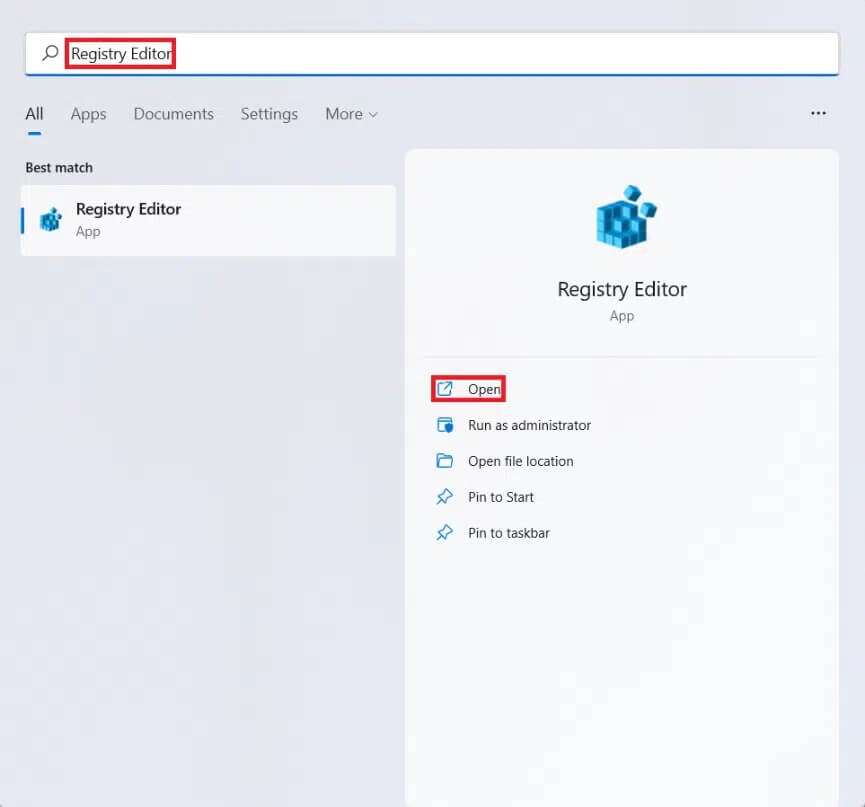The width and height of the screenshot is (865, 807).
Task: Click the large Registry Editor icon in details pane
Action: tap(626, 217)
